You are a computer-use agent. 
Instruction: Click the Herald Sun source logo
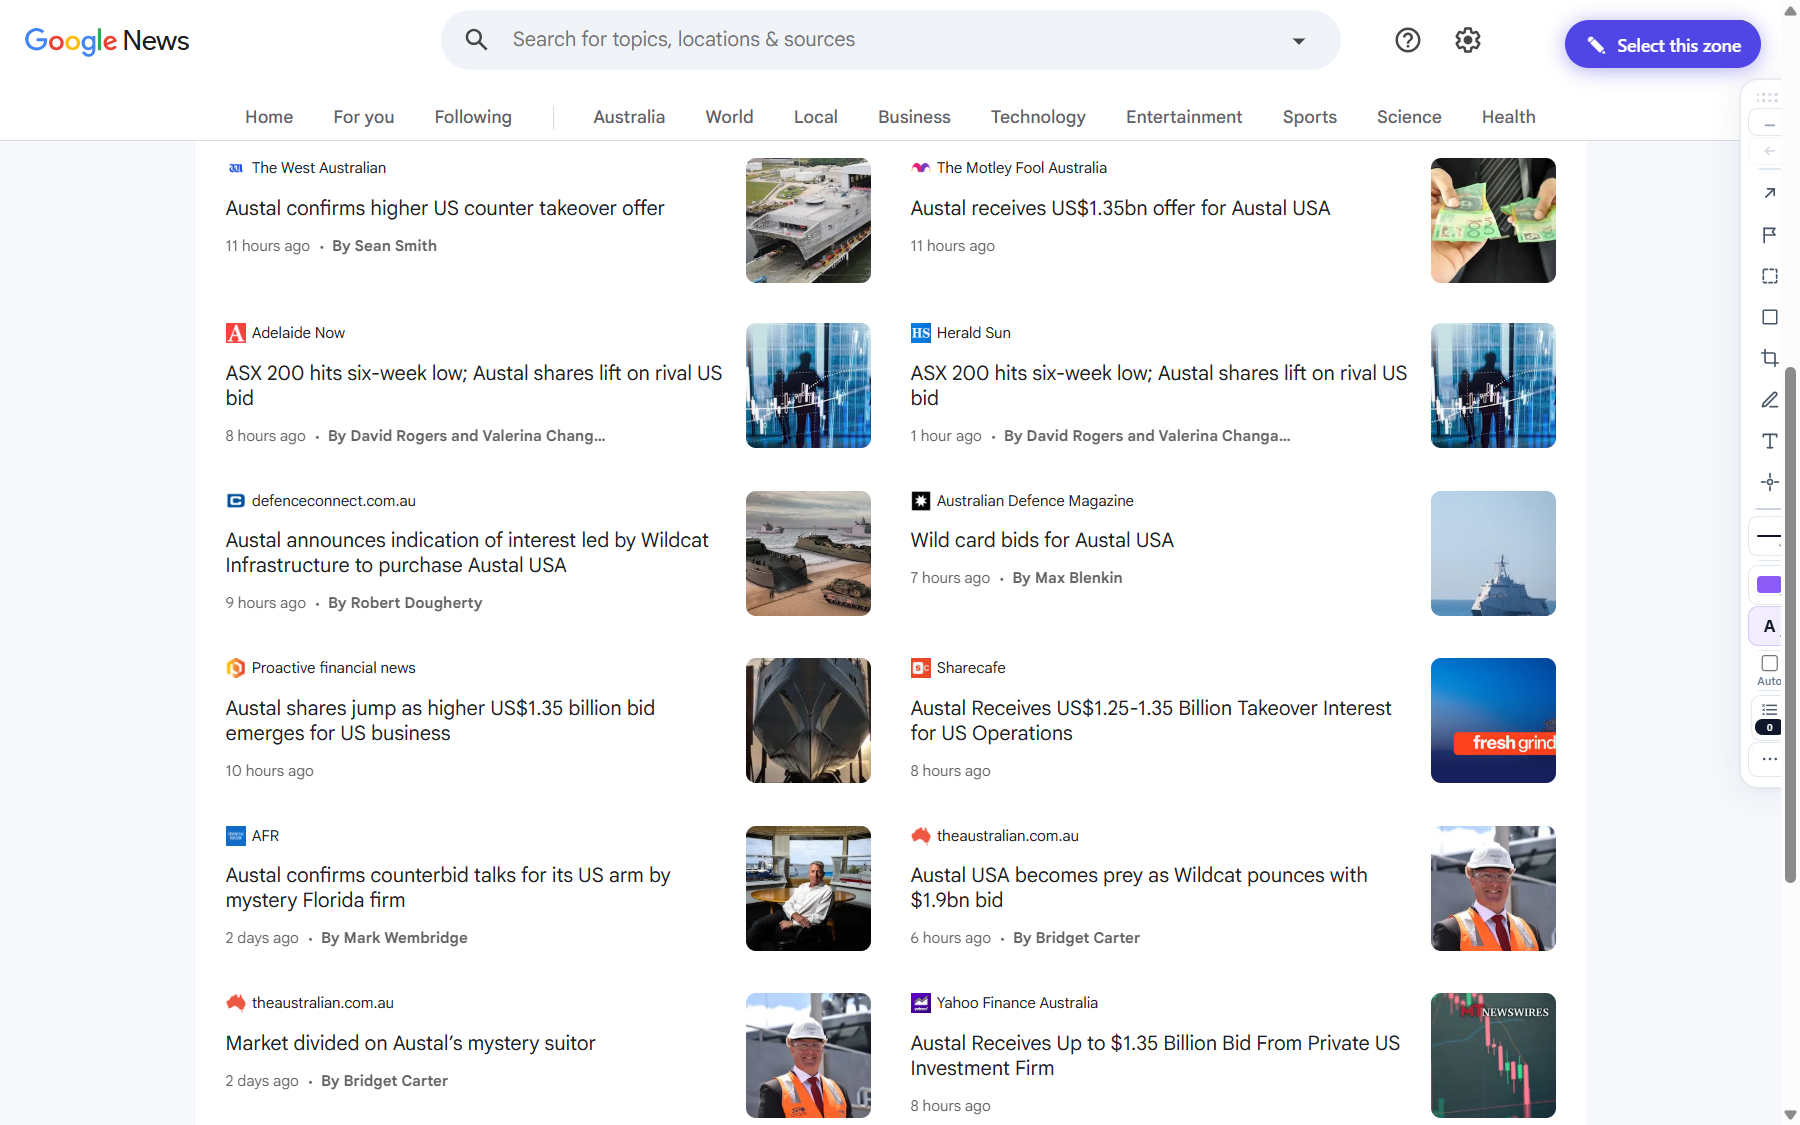pyautogui.click(x=921, y=333)
